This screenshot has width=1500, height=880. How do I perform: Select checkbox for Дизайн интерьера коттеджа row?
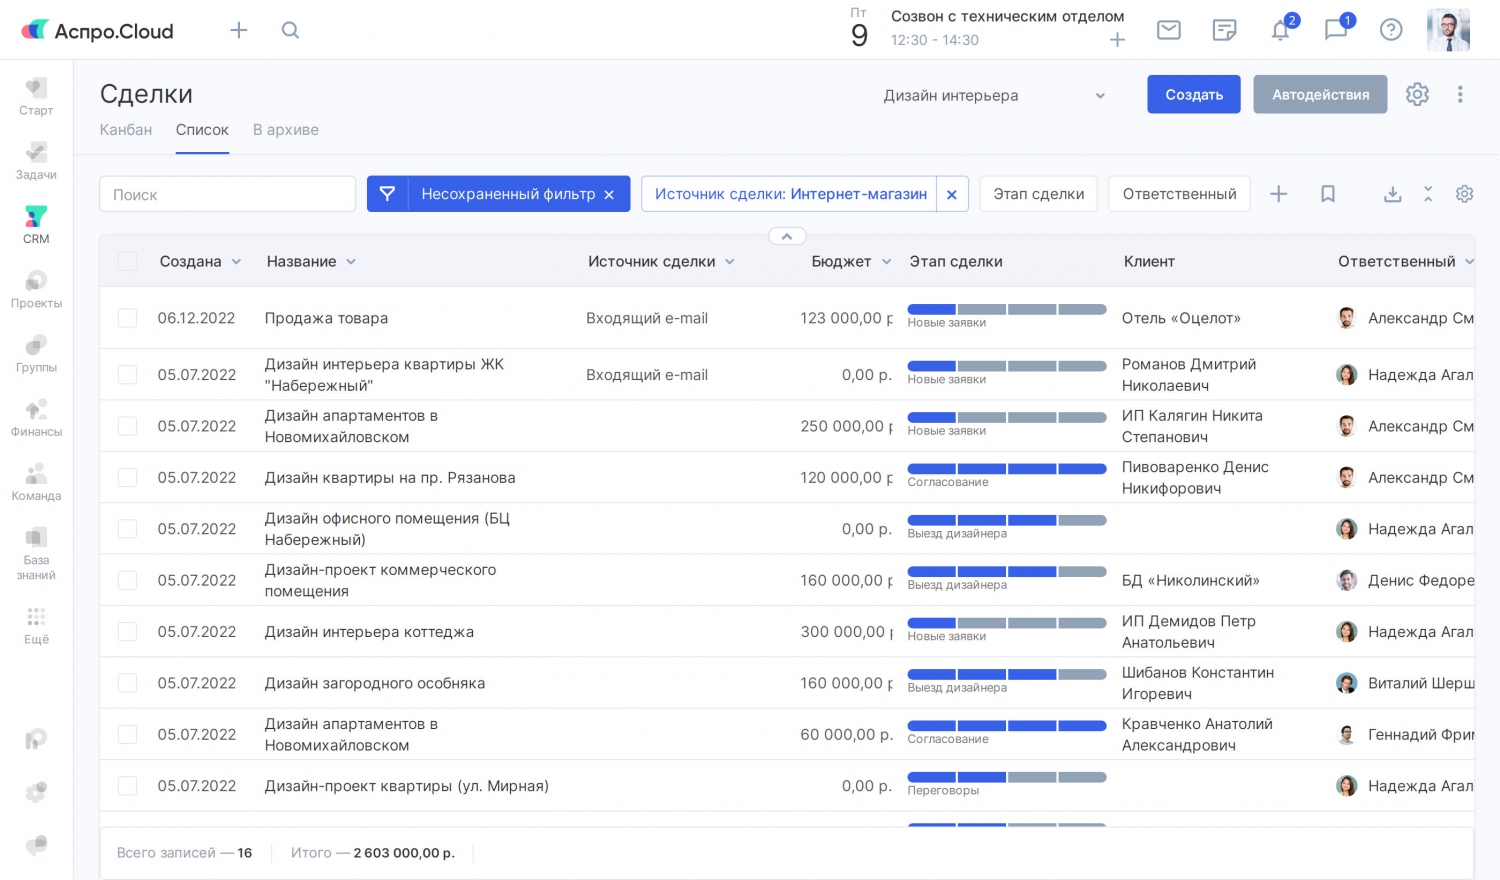click(128, 632)
